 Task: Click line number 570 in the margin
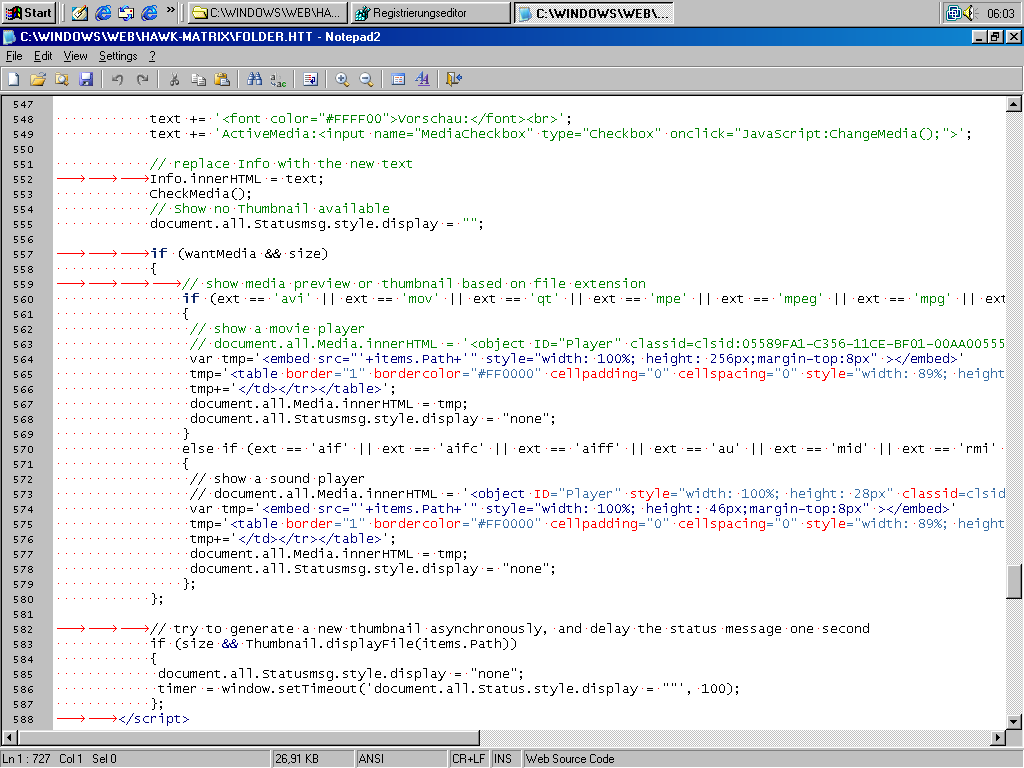pyautogui.click(x=23, y=450)
